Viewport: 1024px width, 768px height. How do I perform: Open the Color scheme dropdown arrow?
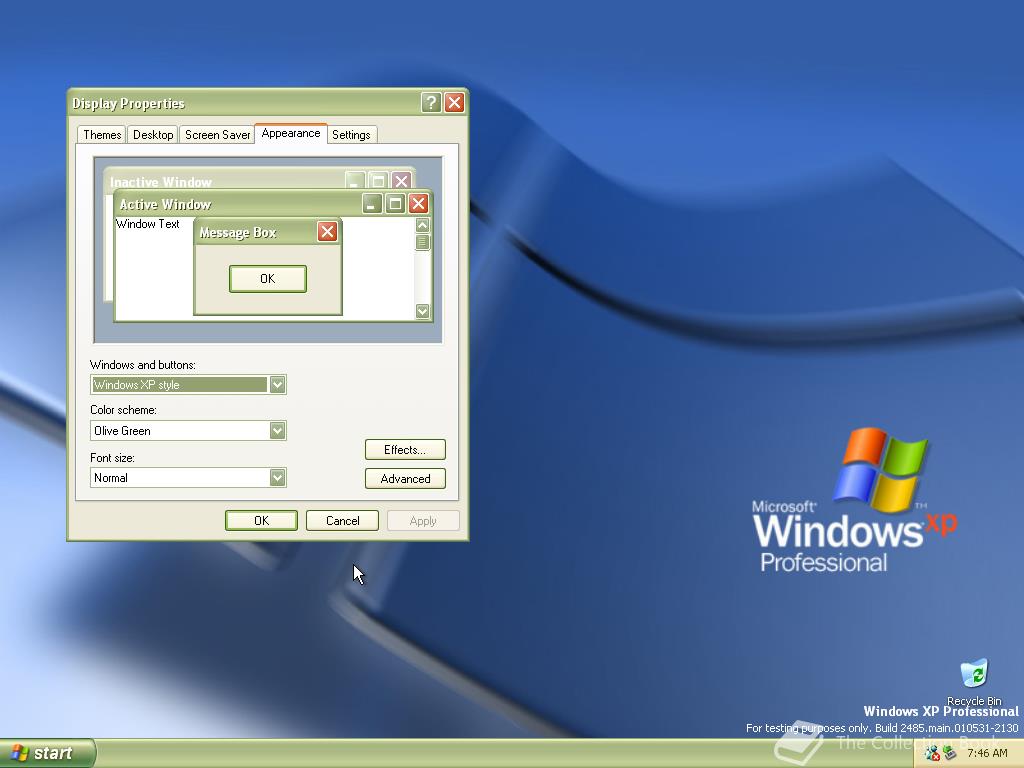click(x=278, y=430)
